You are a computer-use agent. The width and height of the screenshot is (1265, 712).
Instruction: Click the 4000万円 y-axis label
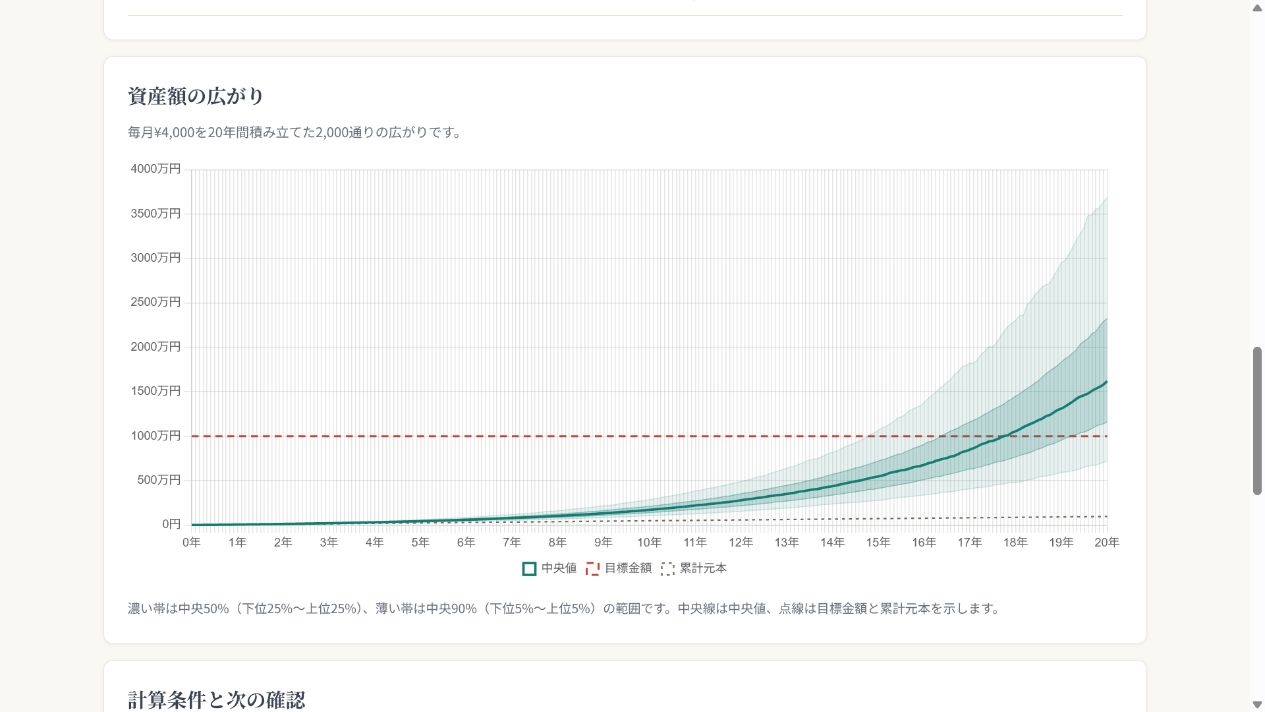[156, 169]
